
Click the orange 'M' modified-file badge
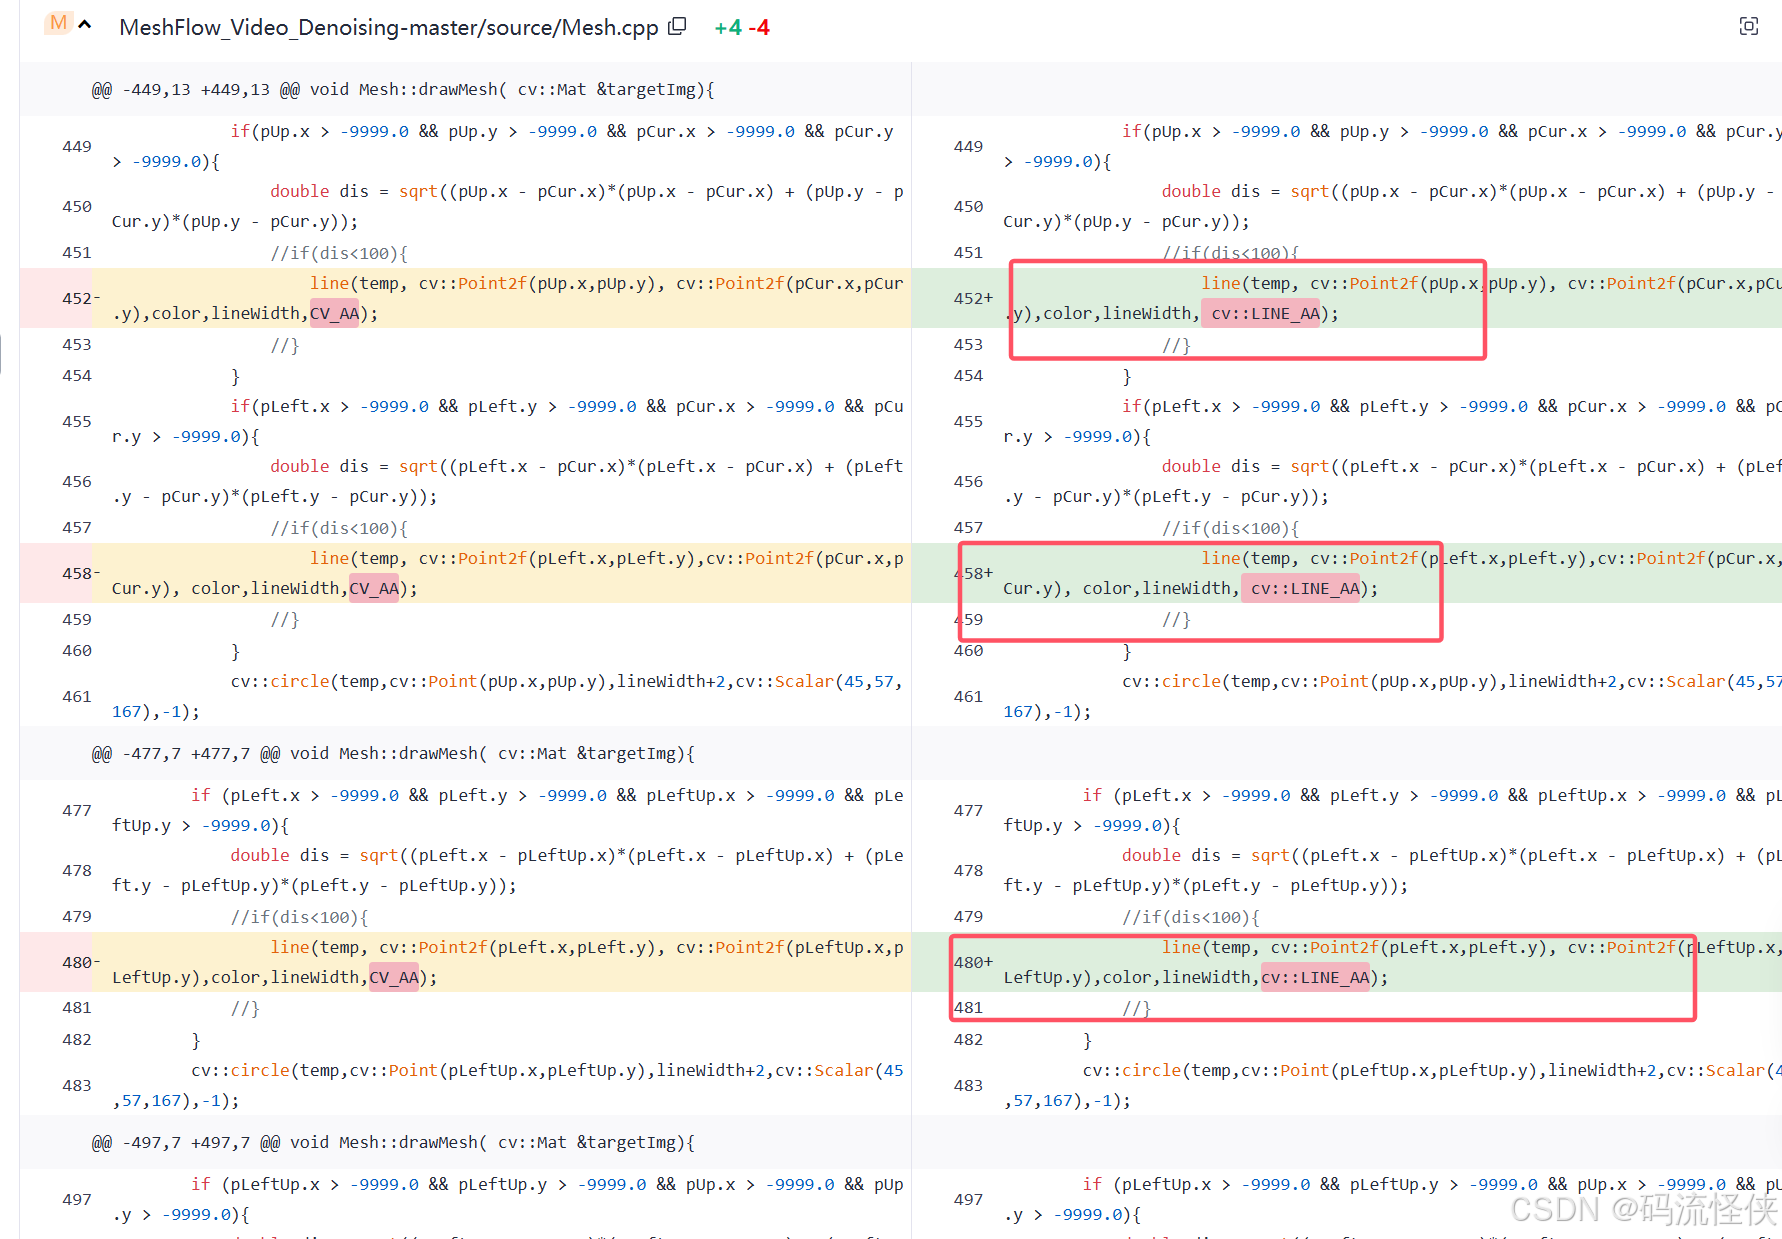[58, 24]
